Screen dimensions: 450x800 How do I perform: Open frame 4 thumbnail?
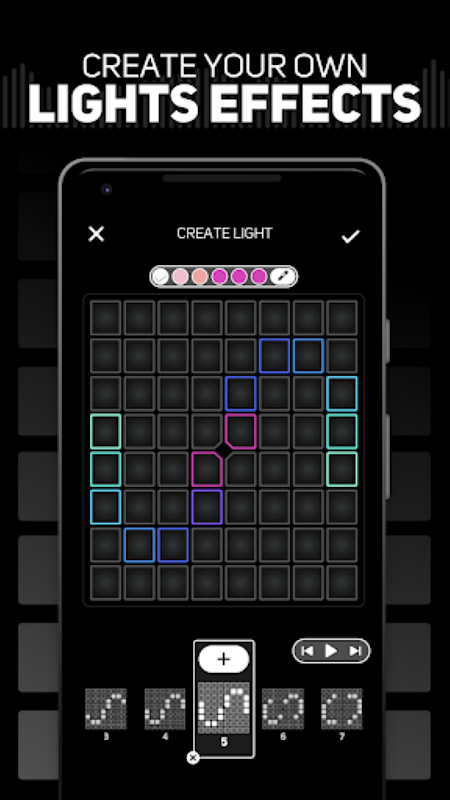point(165,709)
